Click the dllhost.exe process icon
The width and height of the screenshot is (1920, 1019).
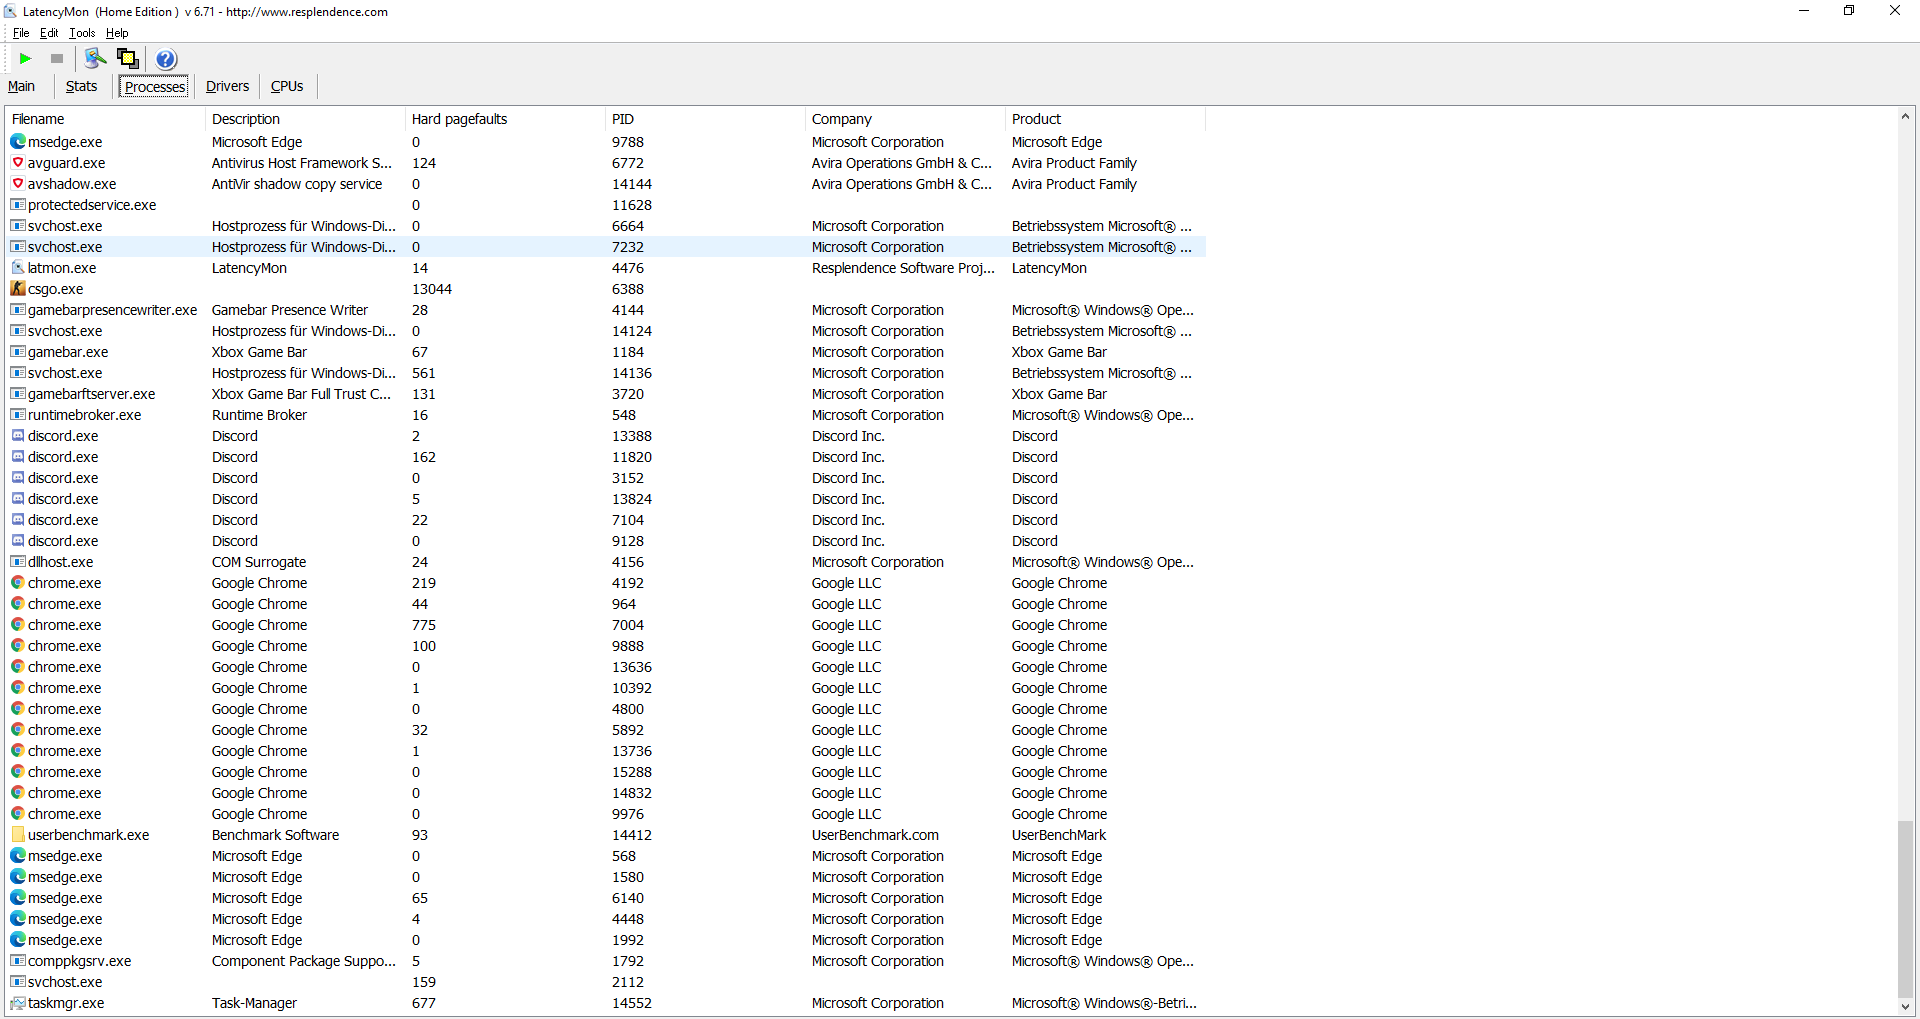pos(18,562)
